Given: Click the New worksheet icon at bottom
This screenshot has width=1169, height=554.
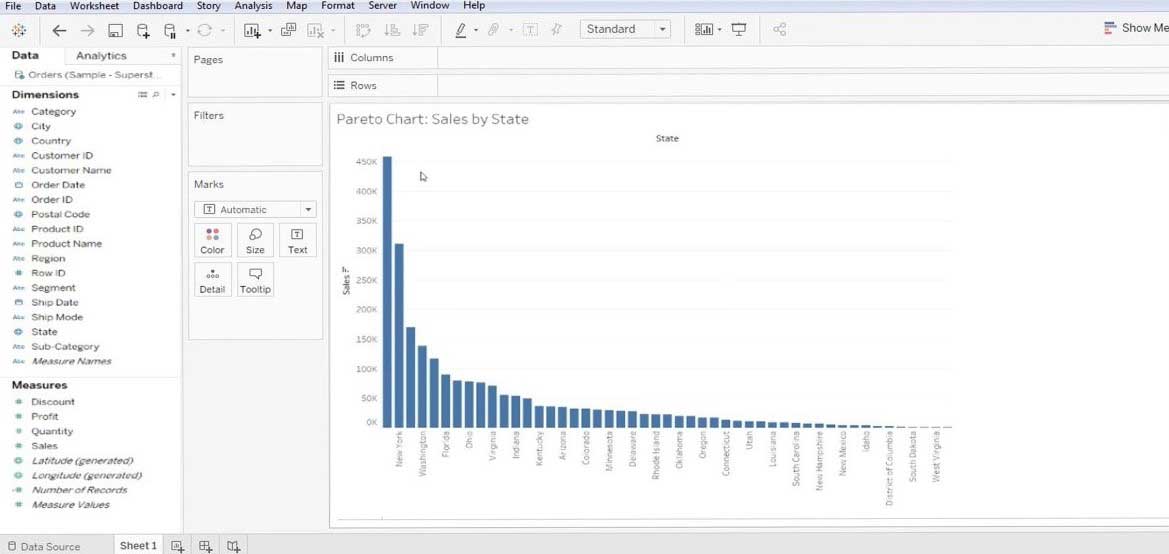Looking at the screenshot, I should click(x=177, y=546).
